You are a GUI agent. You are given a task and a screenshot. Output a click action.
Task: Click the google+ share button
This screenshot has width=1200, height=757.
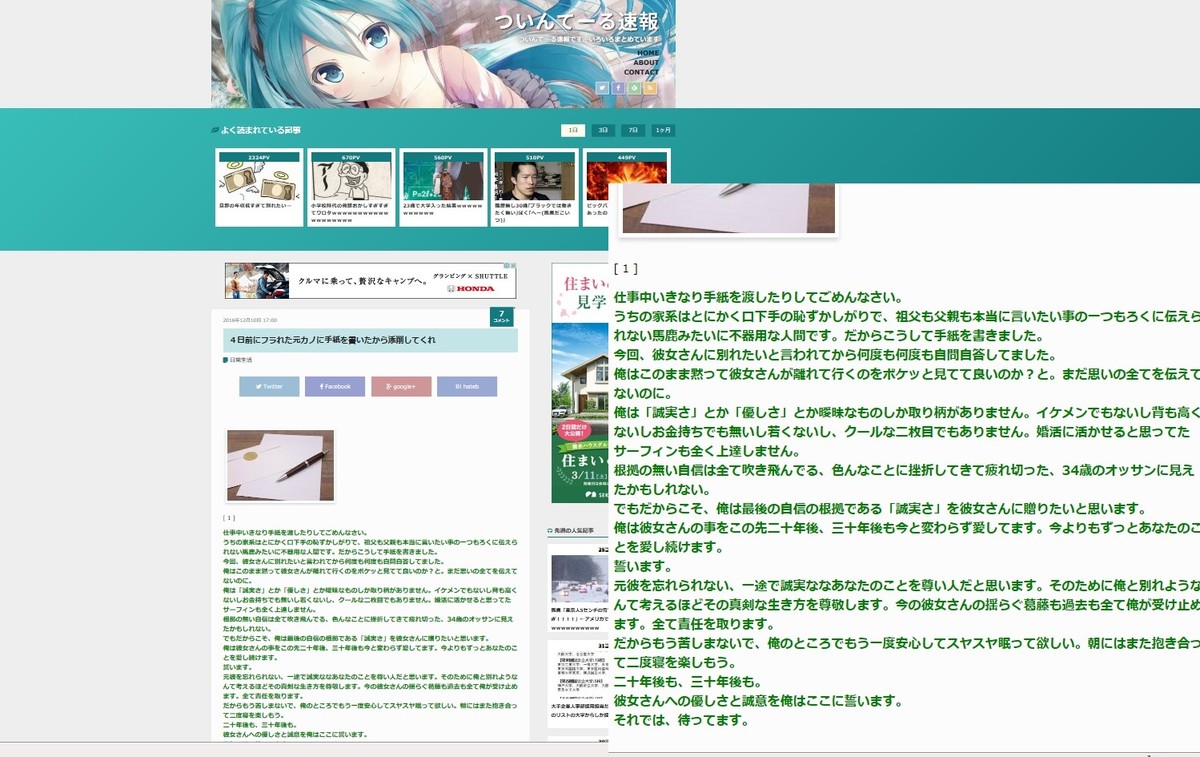pyautogui.click(x=400, y=386)
